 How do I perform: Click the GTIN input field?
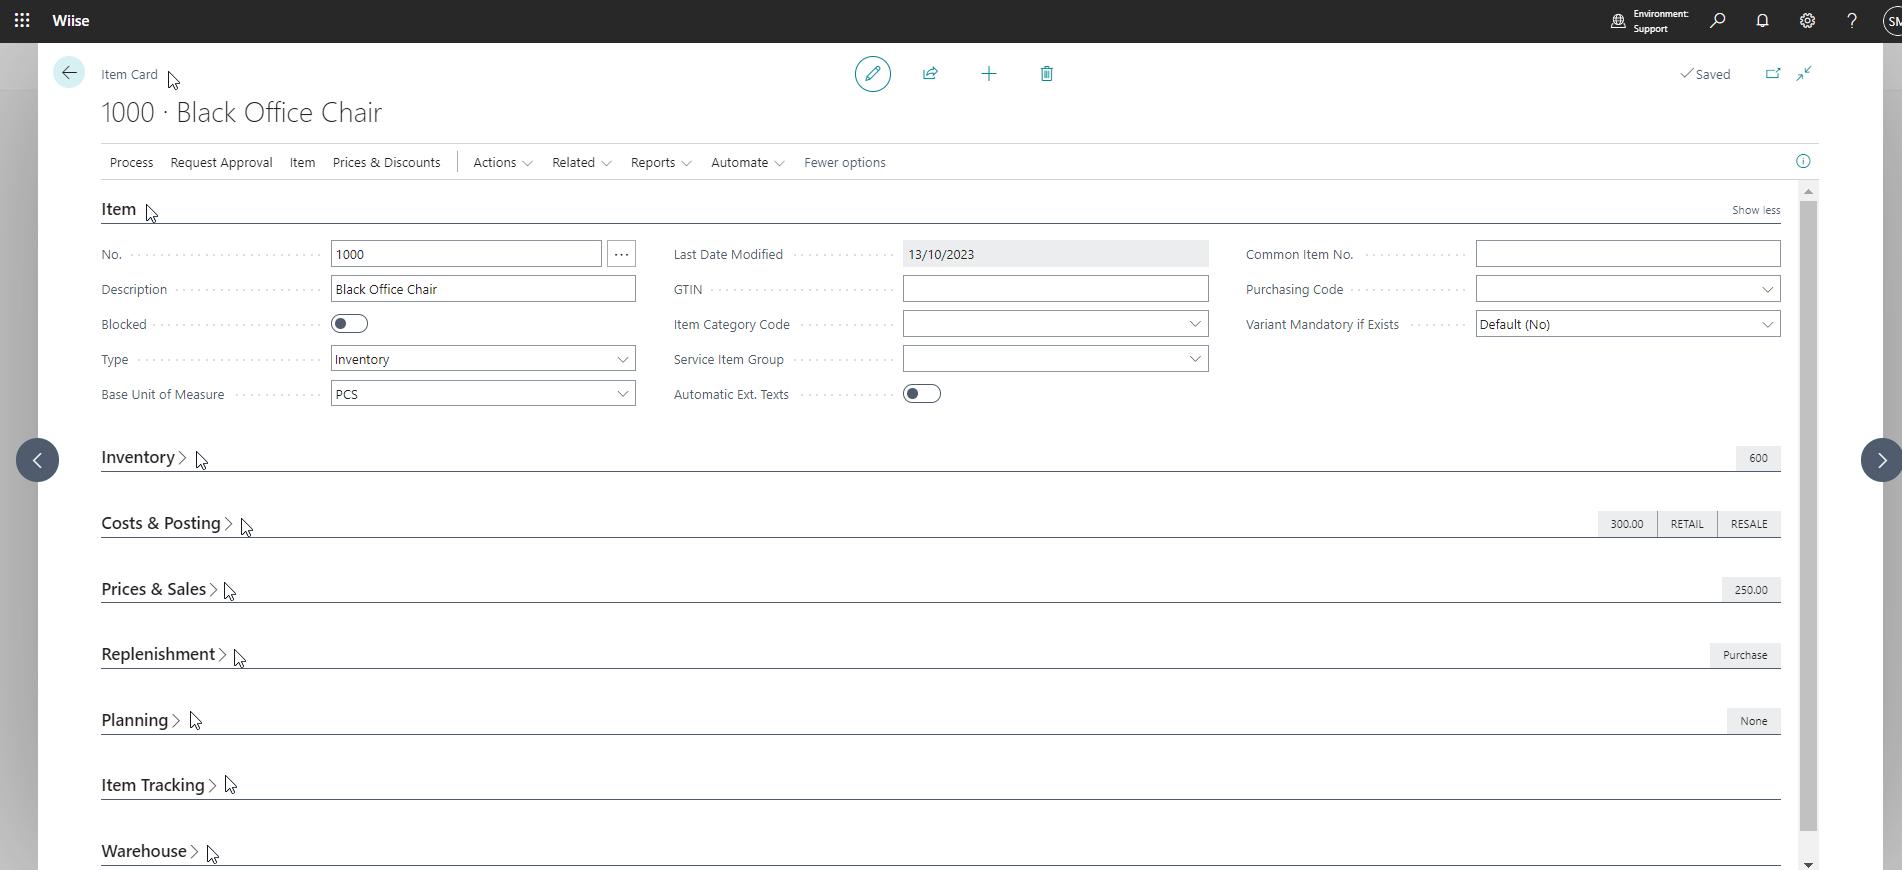(x=1054, y=289)
